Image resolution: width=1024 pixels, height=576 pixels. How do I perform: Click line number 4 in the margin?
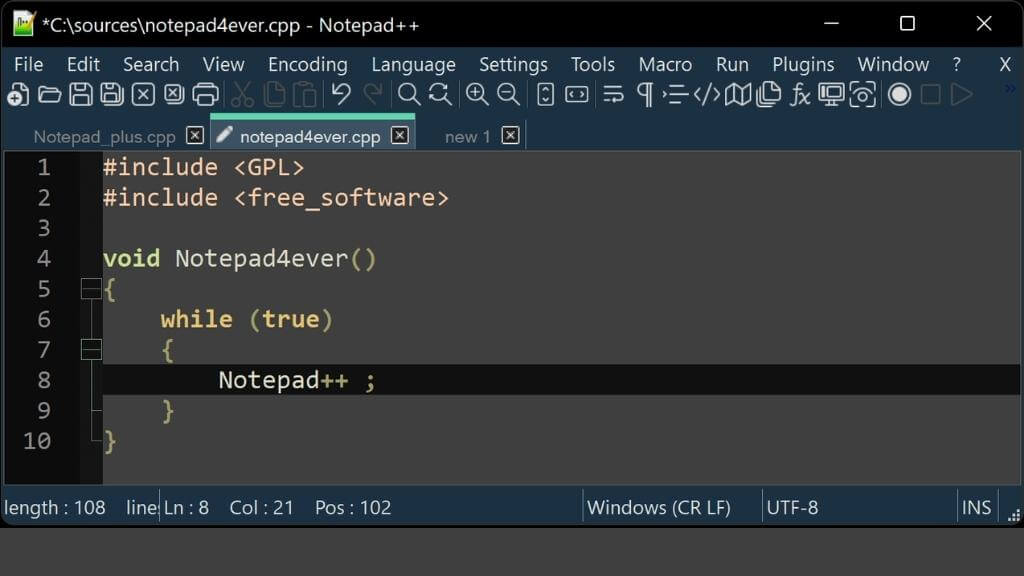(44, 259)
